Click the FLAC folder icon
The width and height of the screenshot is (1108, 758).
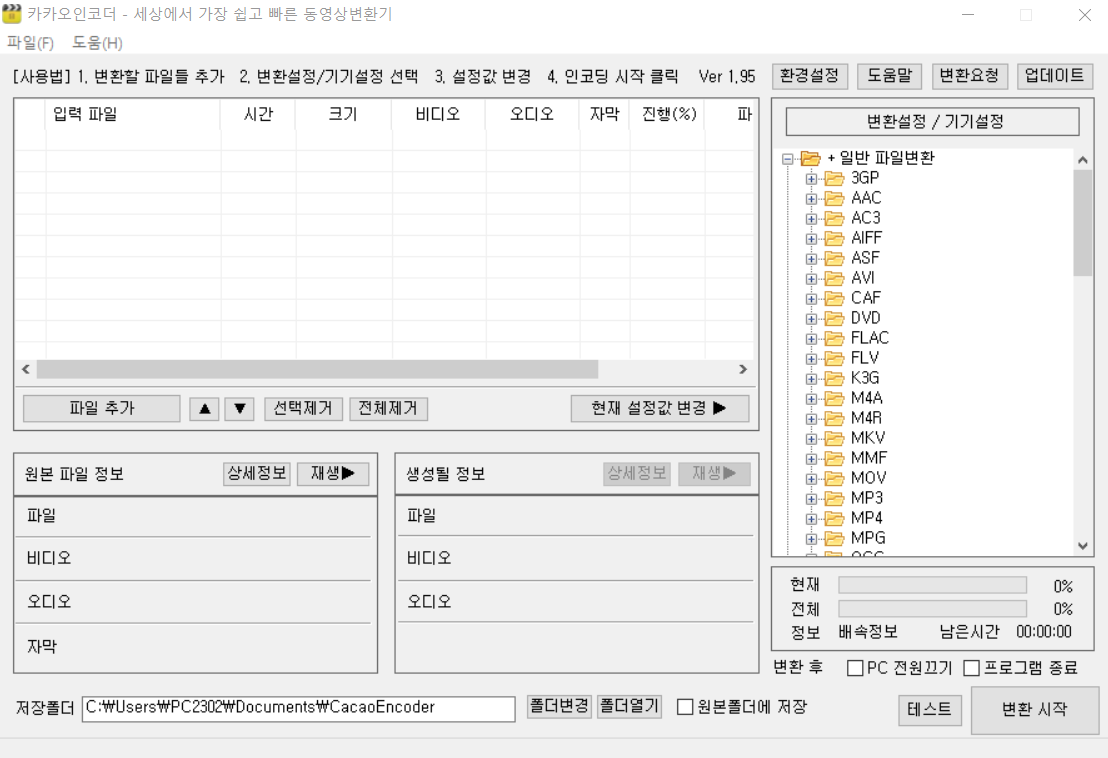click(x=835, y=338)
